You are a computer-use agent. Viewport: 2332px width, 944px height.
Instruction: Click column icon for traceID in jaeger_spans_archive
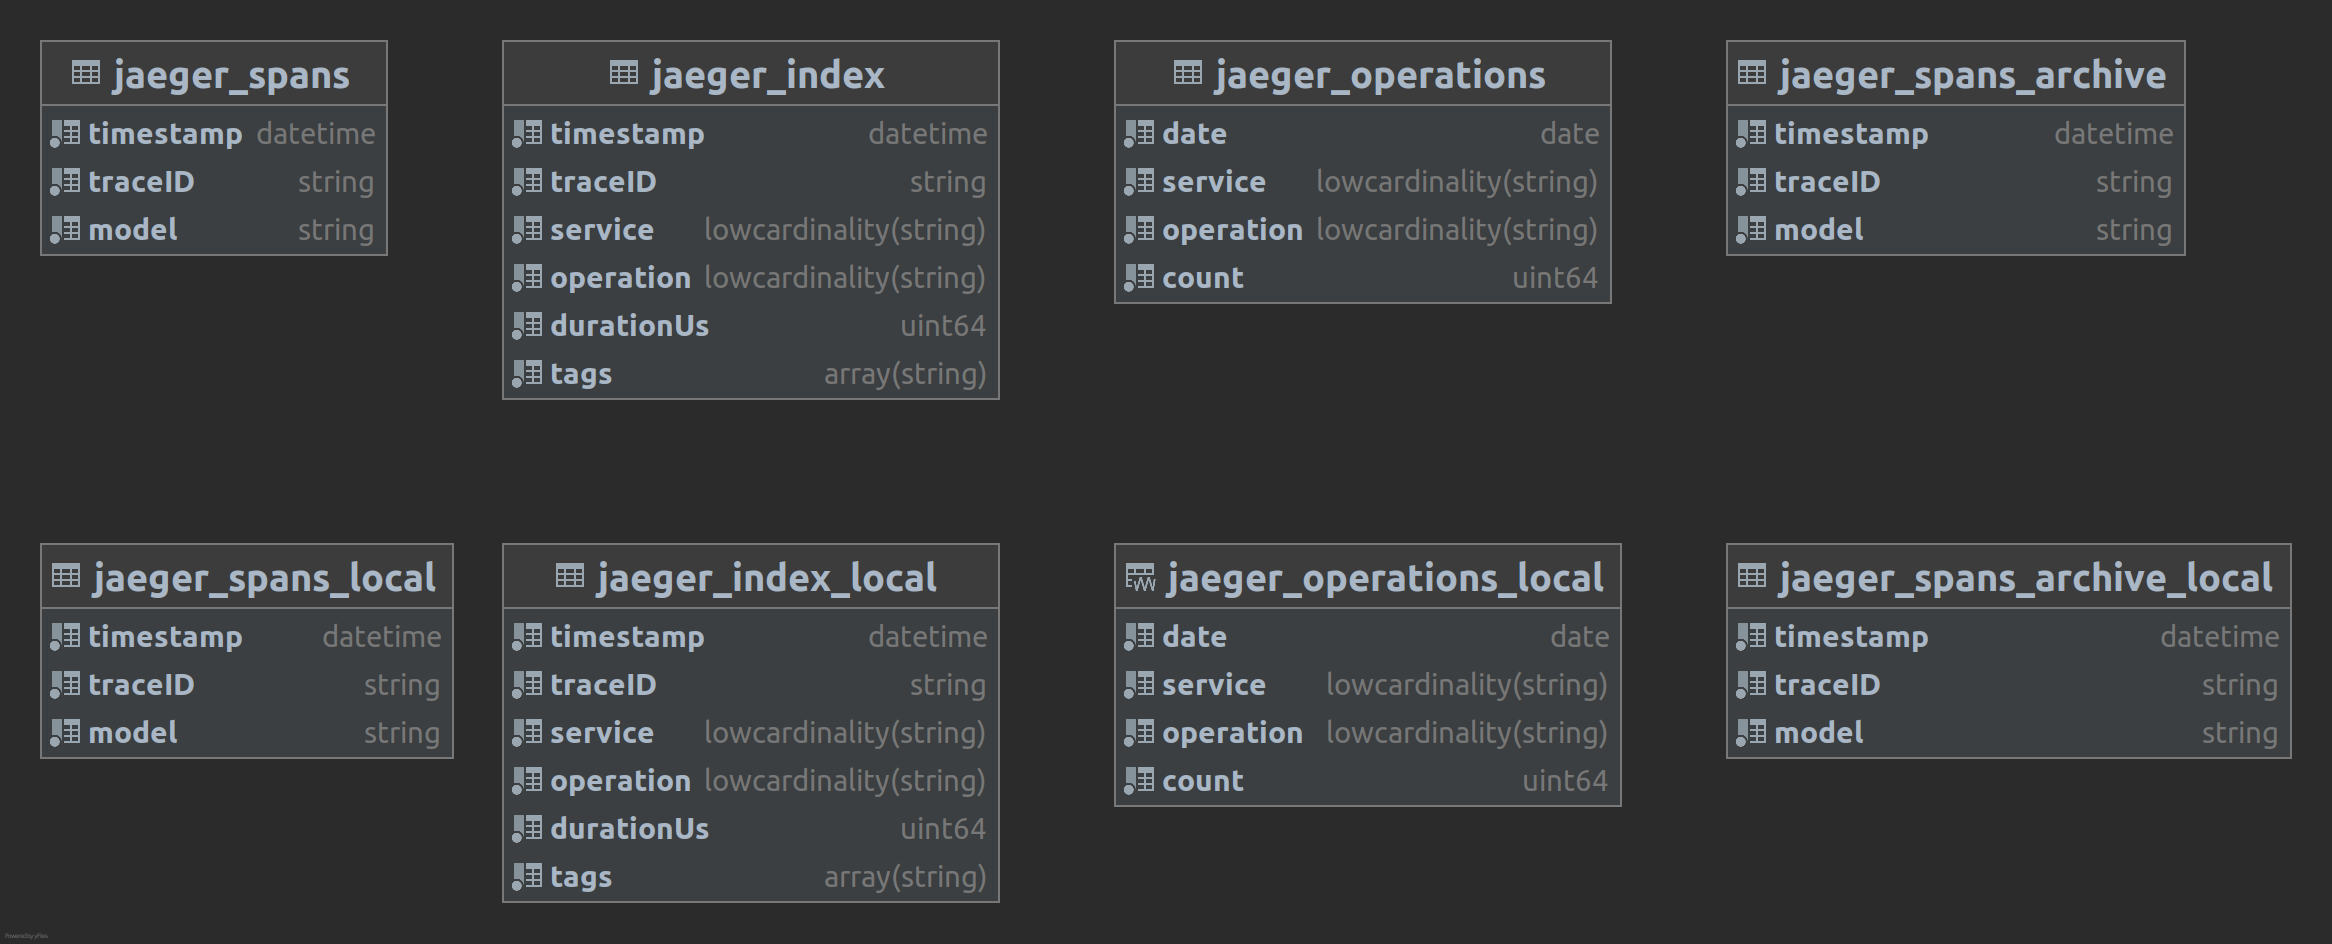coord(1752,181)
